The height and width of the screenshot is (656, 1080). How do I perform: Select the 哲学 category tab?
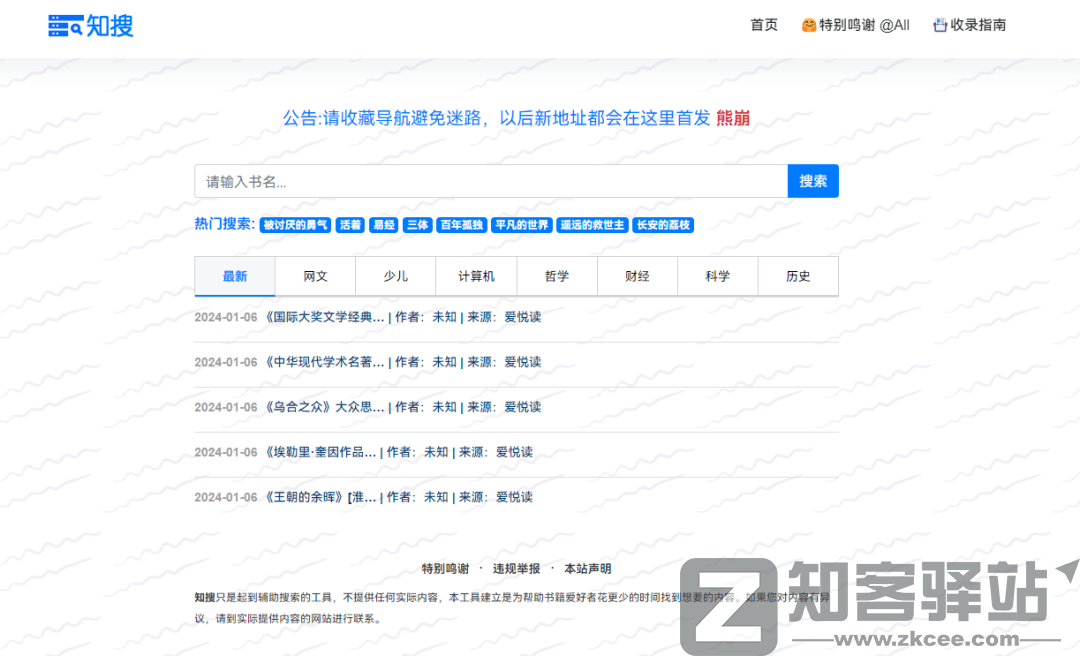coord(557,276)
